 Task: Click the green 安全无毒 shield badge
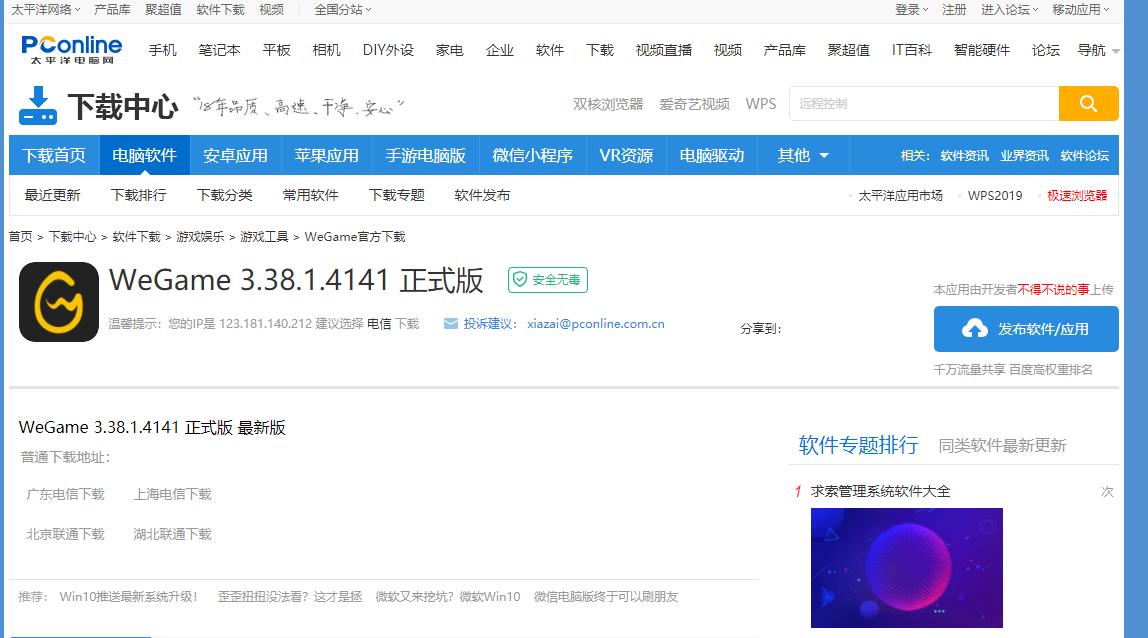pyautogui.click(x=546, y=281)
